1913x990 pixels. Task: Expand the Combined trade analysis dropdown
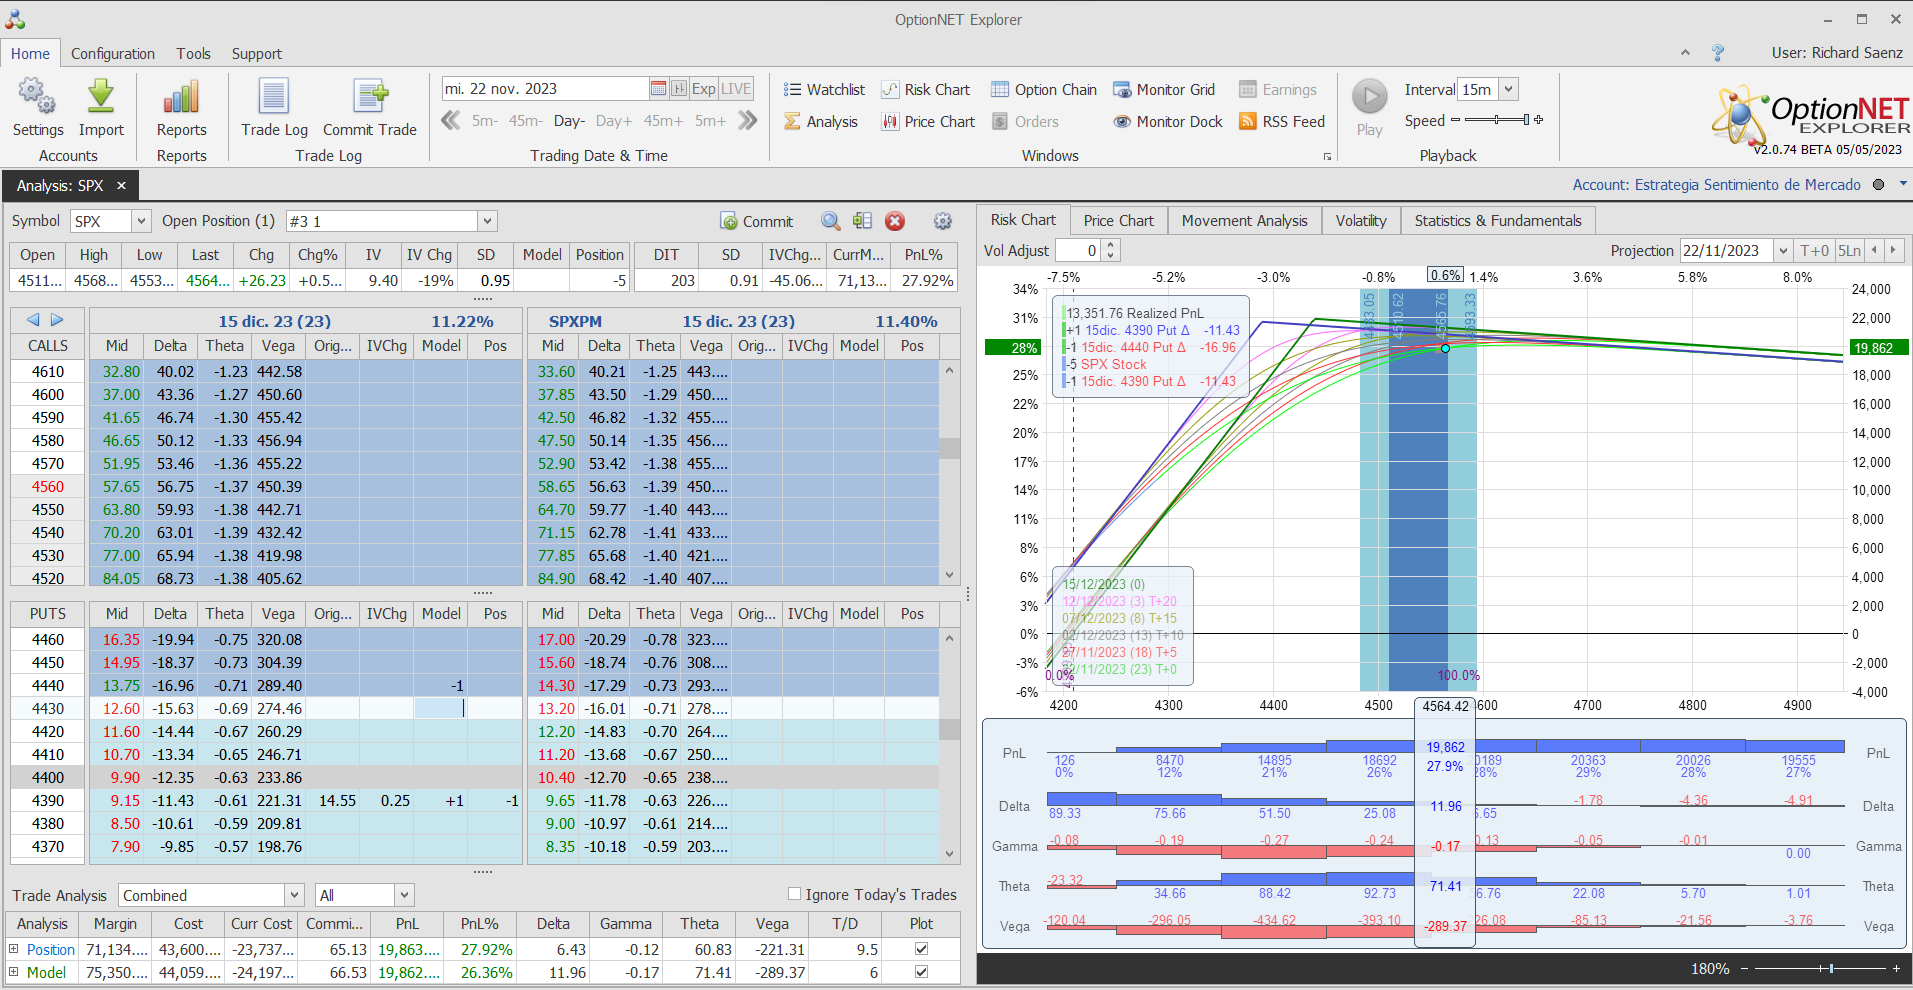[294, 895]
